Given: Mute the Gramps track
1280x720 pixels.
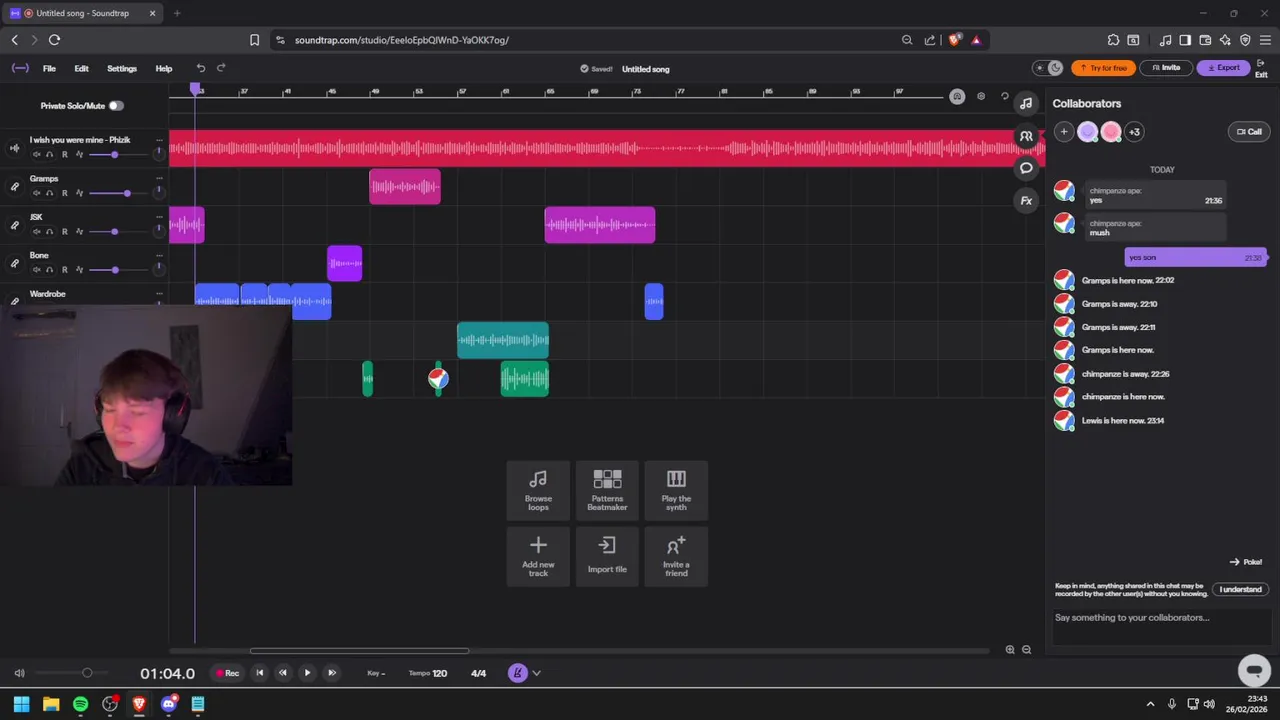Looking at the screenshot, I should 37,193.
